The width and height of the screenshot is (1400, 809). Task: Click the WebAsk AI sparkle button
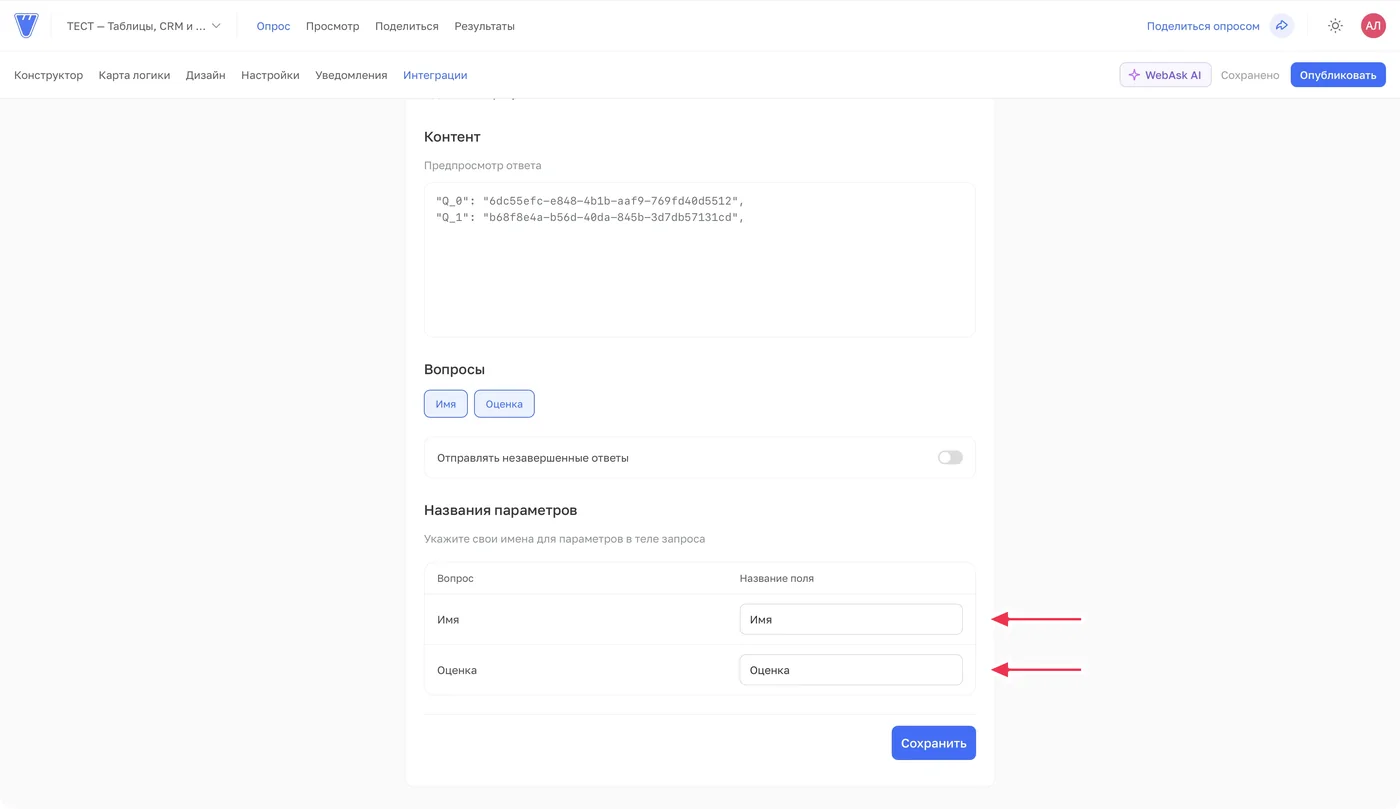tap(1165, 75)
